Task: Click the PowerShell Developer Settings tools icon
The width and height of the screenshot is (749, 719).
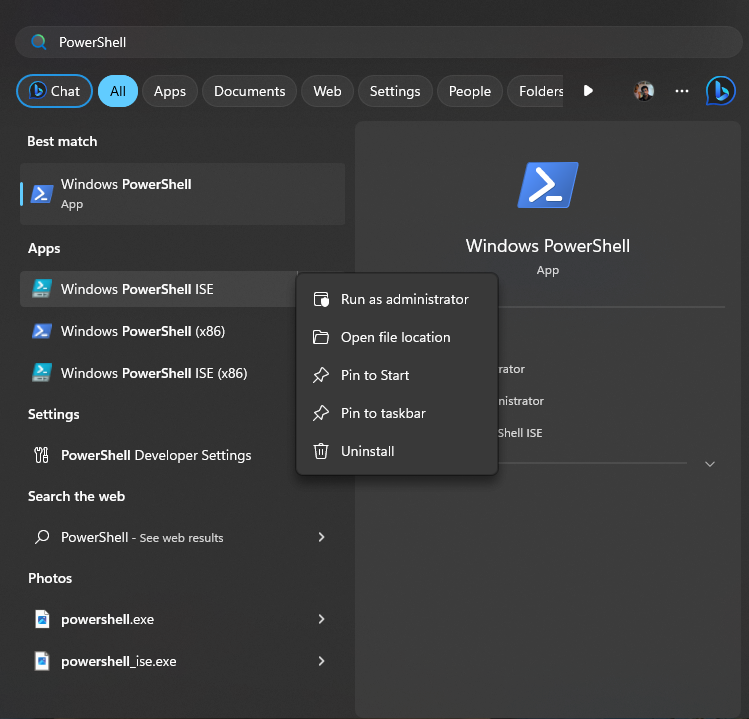Action: click(42, 455)
